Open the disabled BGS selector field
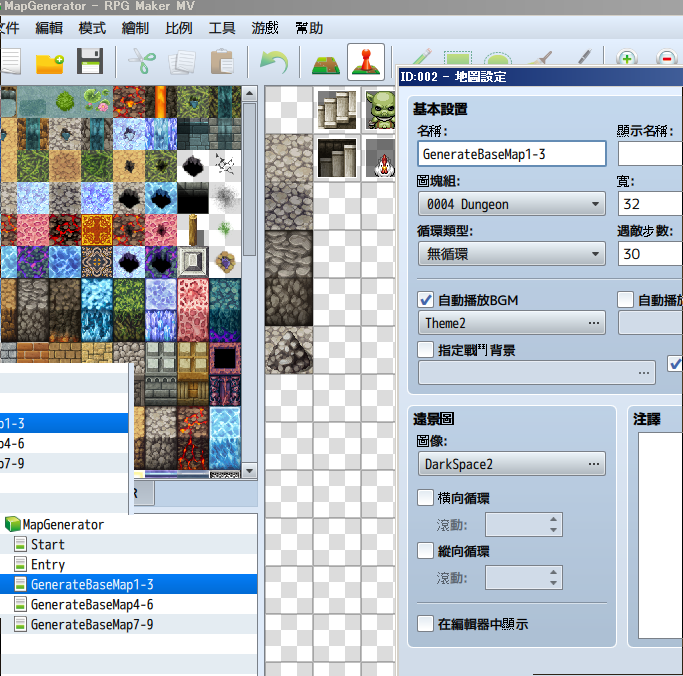The image size is (683, 676). 650,323
